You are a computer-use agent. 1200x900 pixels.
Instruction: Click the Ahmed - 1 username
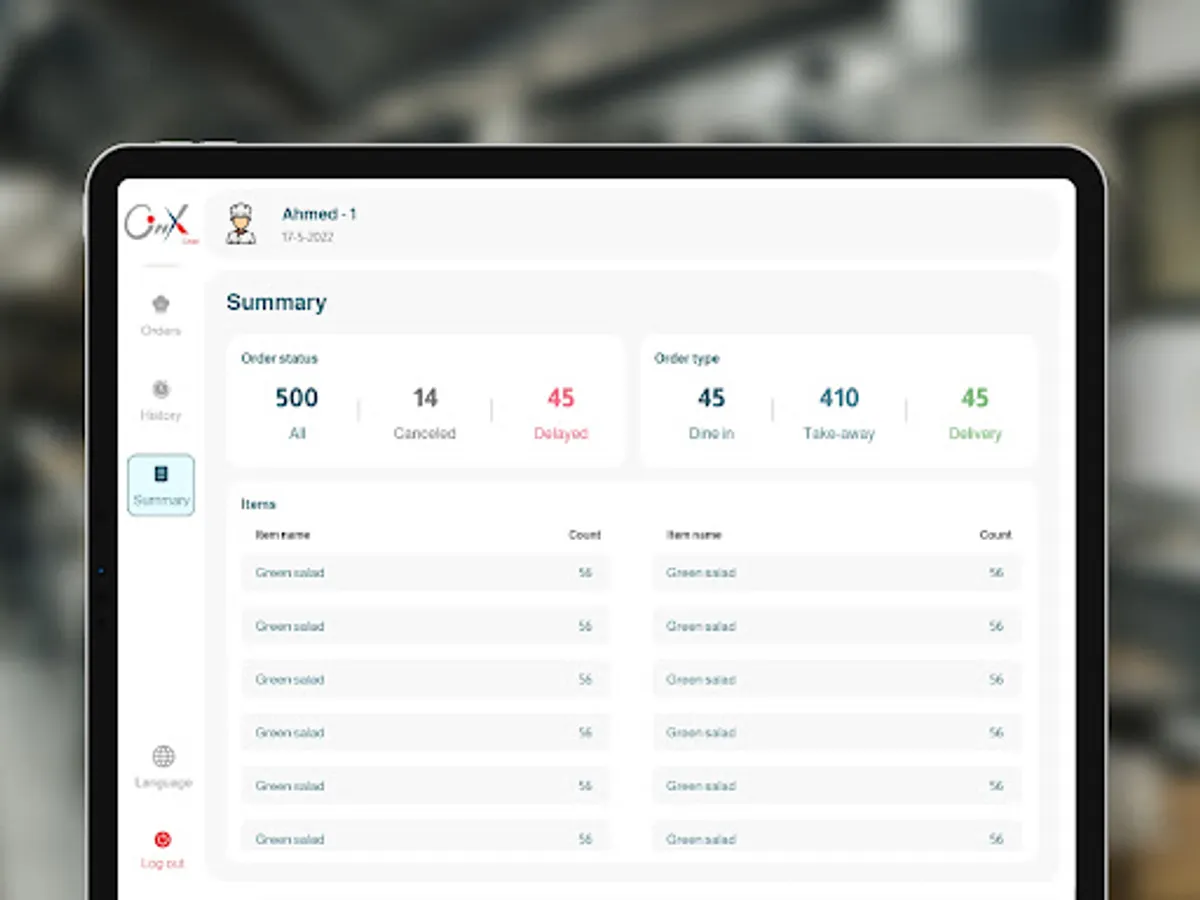[319, 214]
